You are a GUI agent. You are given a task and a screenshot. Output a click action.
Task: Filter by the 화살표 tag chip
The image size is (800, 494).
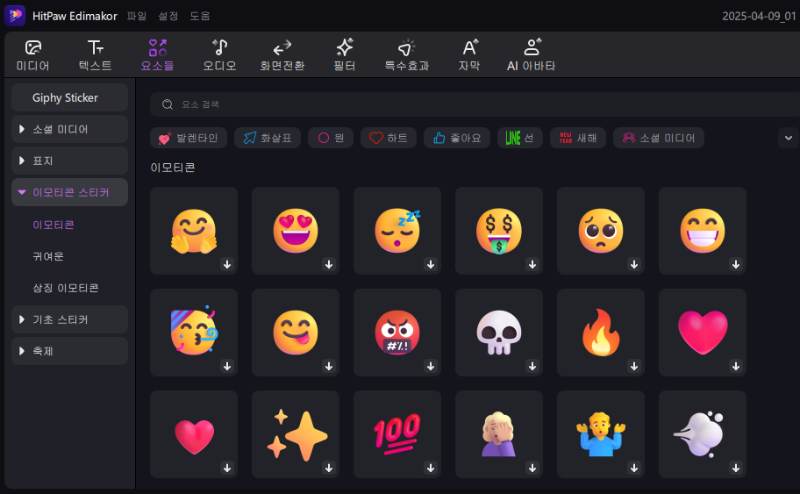point(267,138)
